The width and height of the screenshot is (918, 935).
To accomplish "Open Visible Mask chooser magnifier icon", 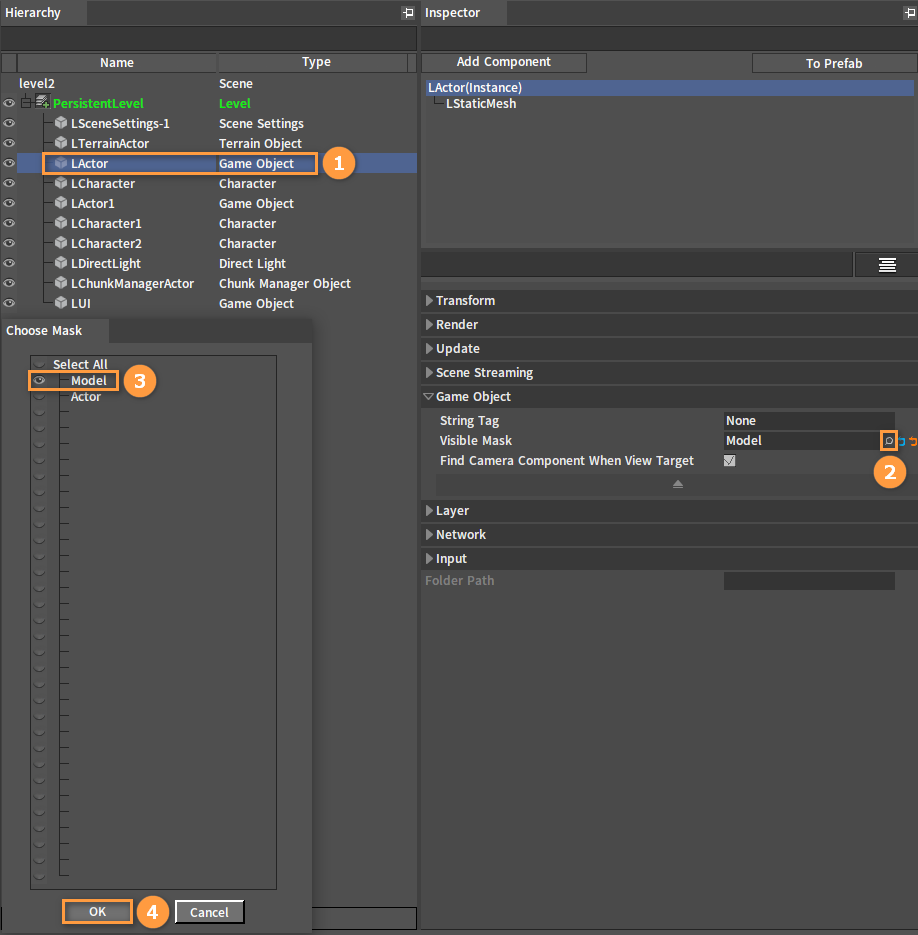I will [x=889, y=441].
